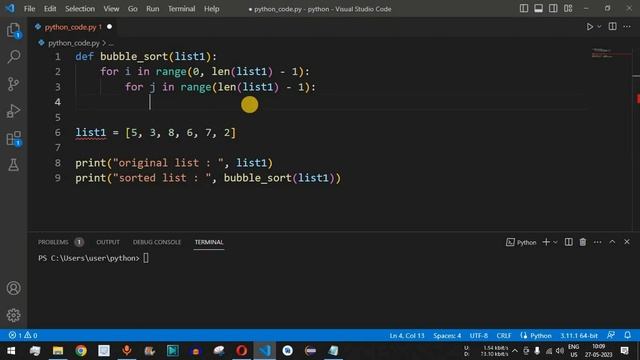Screen dimensions: 640x360
Task: Kill the terminal with trash icon
Action: [583, 242]
